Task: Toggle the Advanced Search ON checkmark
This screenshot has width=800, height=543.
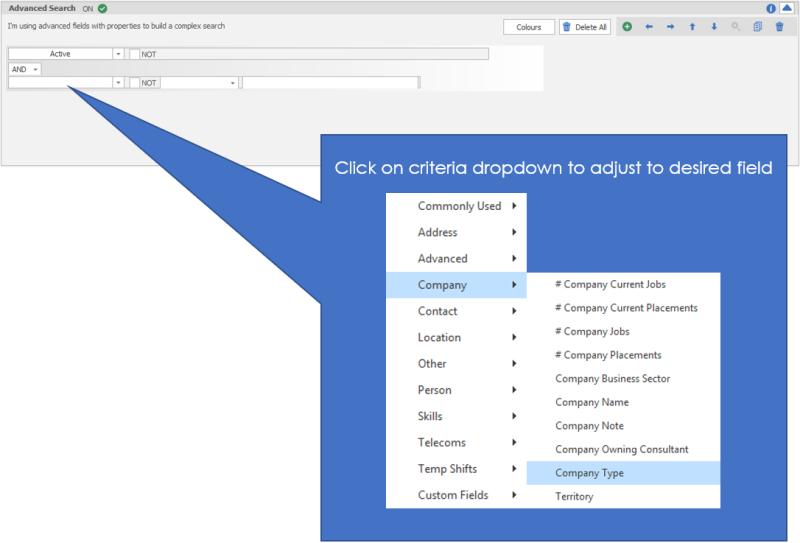Action: pos(102,8)
